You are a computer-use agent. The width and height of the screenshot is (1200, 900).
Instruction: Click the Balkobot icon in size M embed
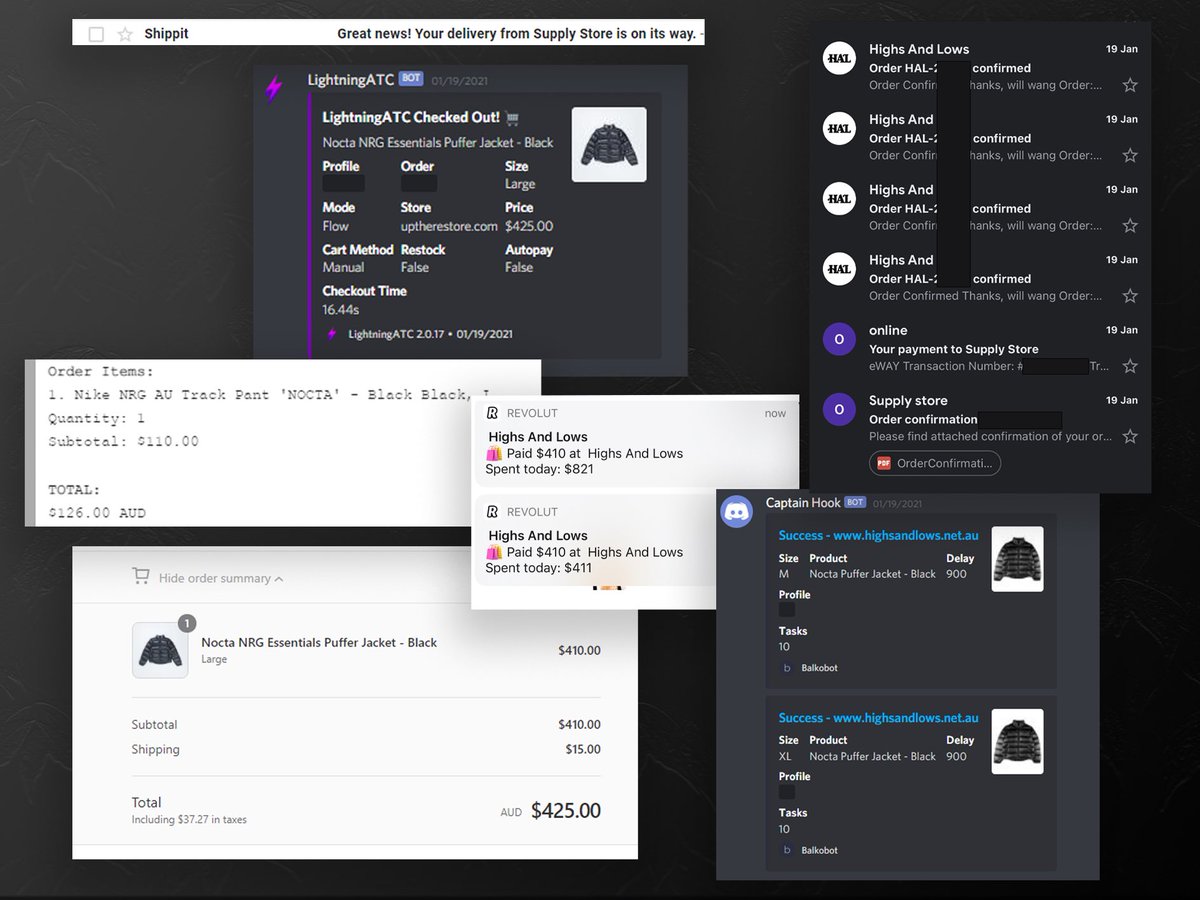787,668
